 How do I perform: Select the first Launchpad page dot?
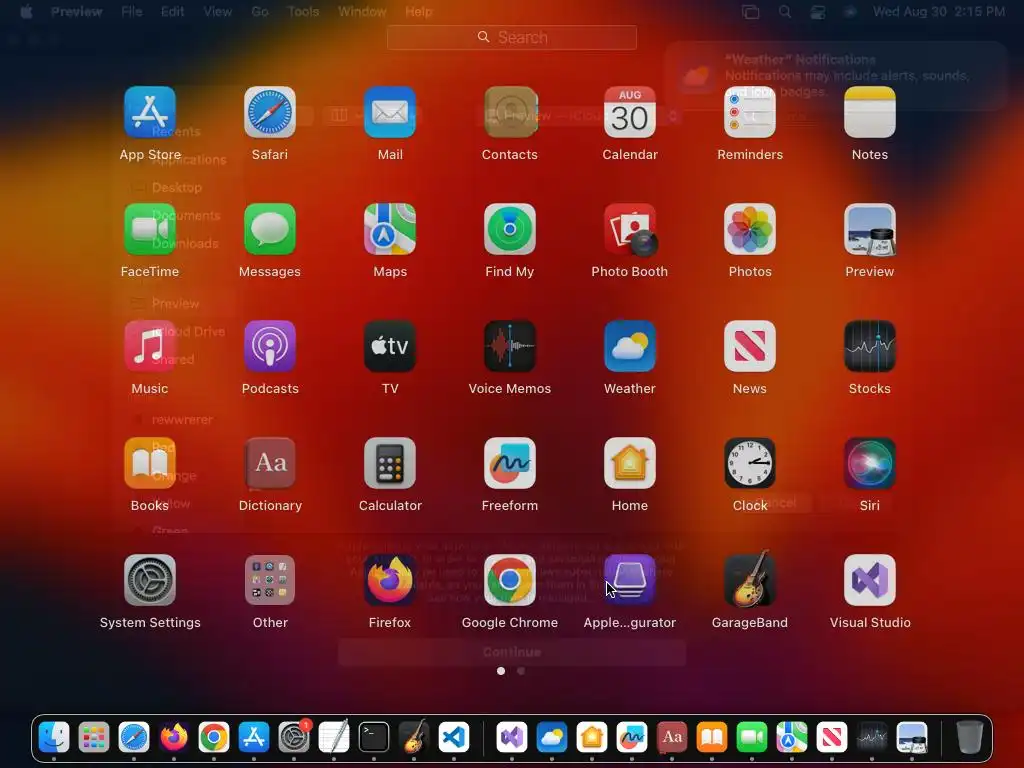point(501,671)
